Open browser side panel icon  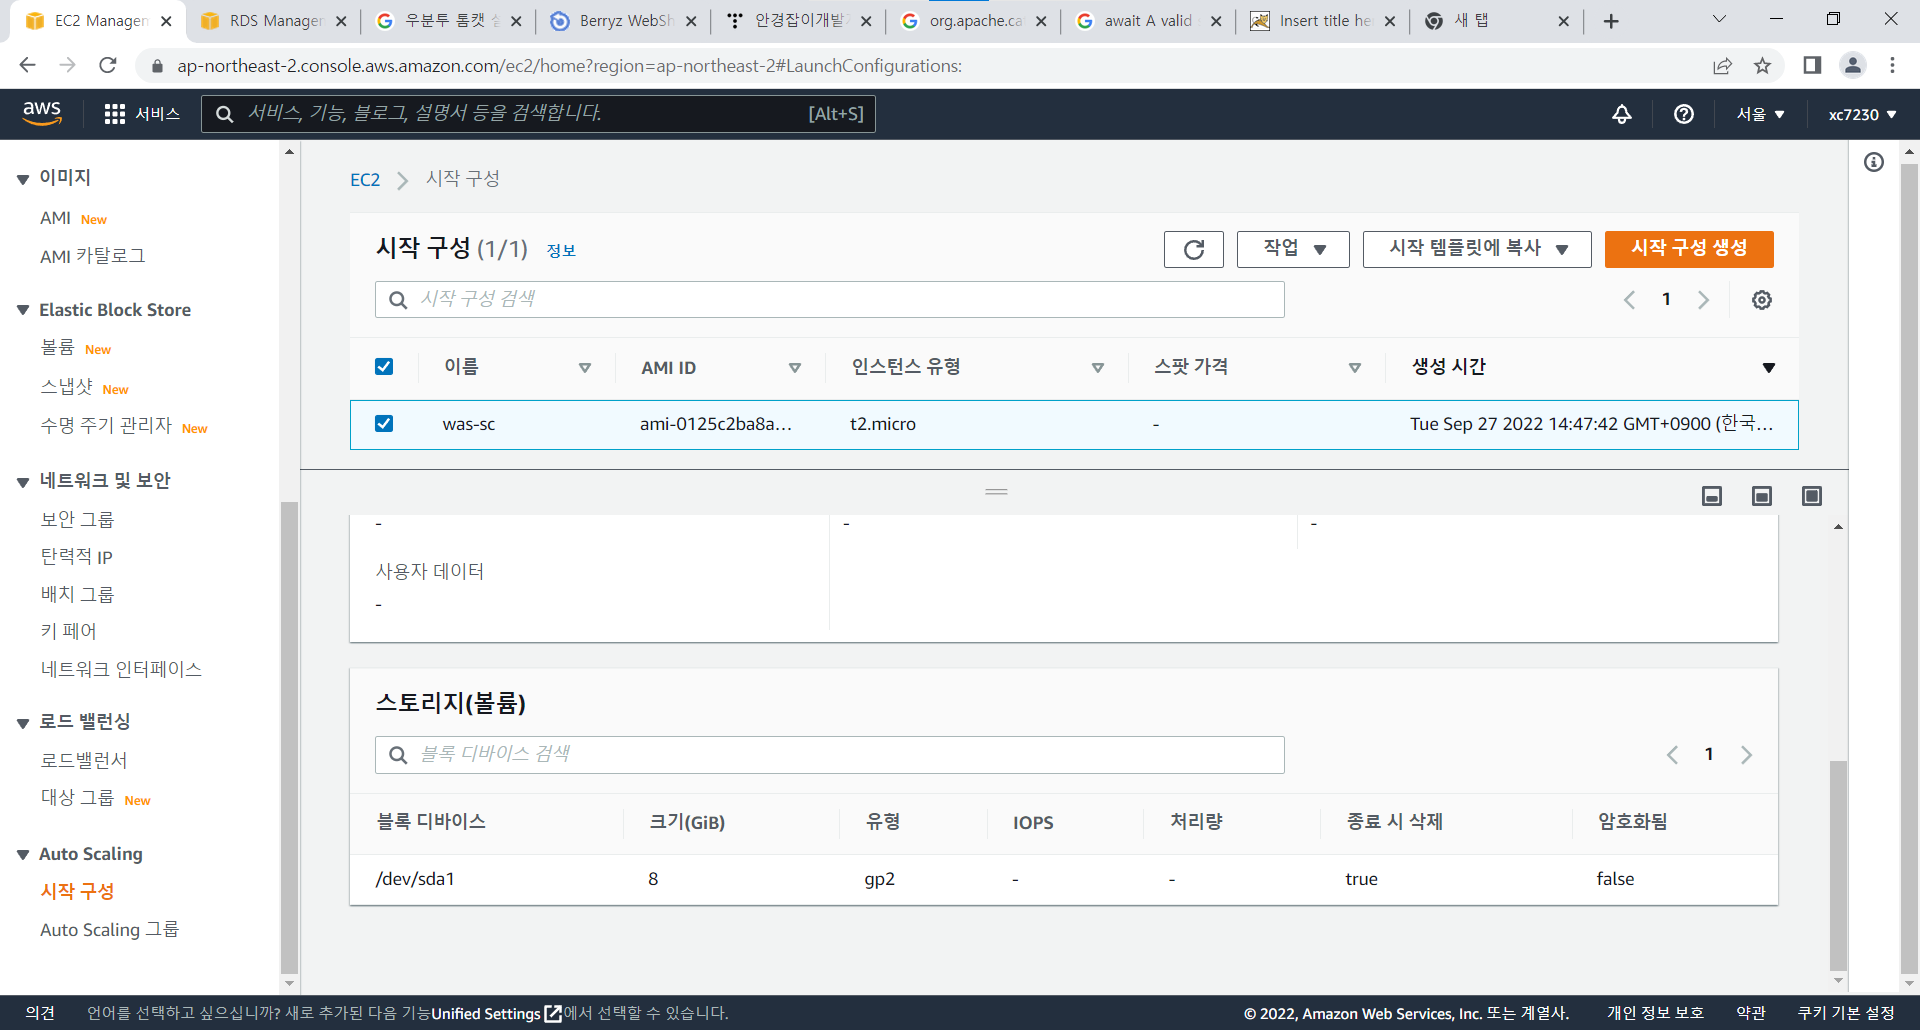tap(1812, 65)
